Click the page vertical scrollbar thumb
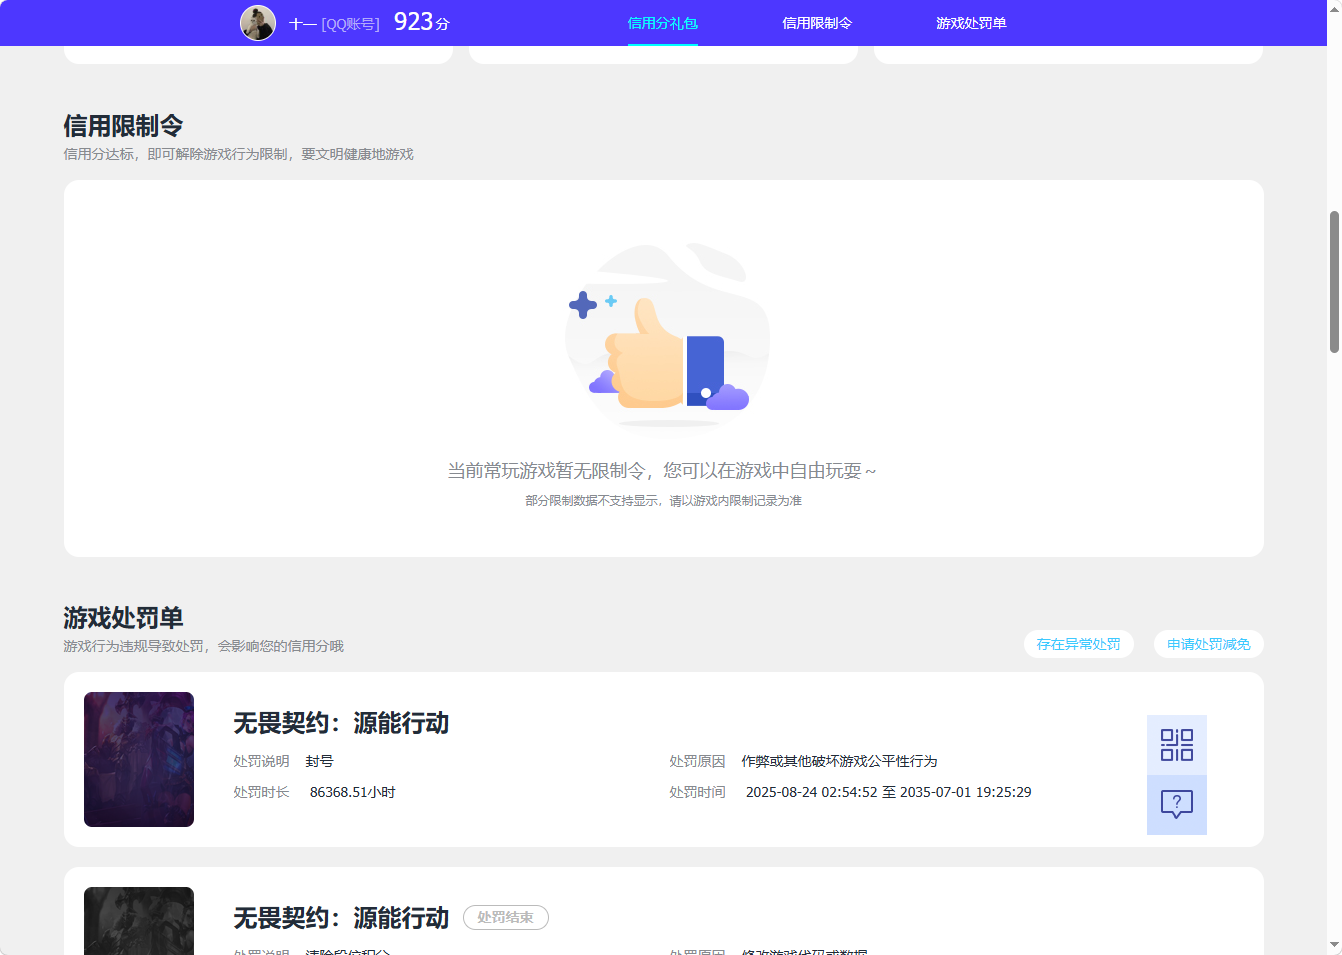The image size is (1342, 955). pos(1334,281)
